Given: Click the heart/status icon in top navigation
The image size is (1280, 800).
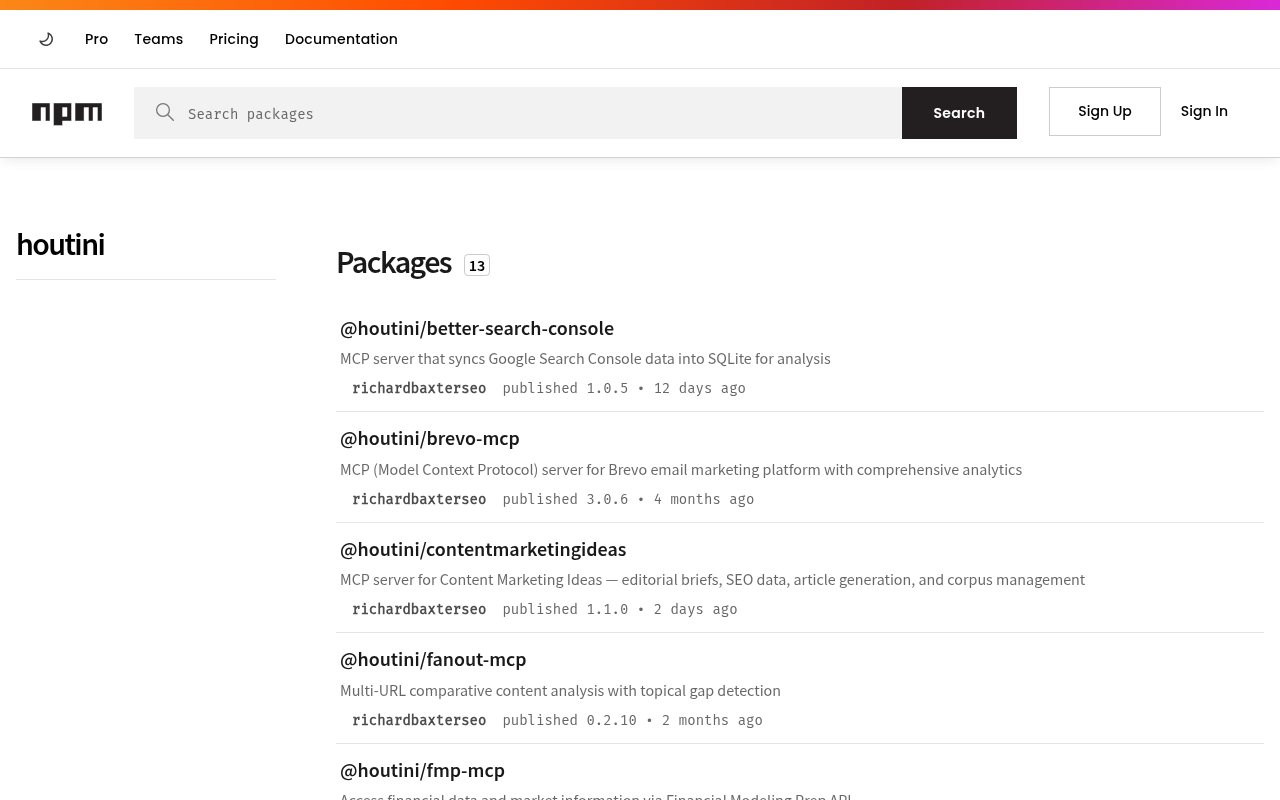Looking at the screenshot, I should tap(46, 39).
